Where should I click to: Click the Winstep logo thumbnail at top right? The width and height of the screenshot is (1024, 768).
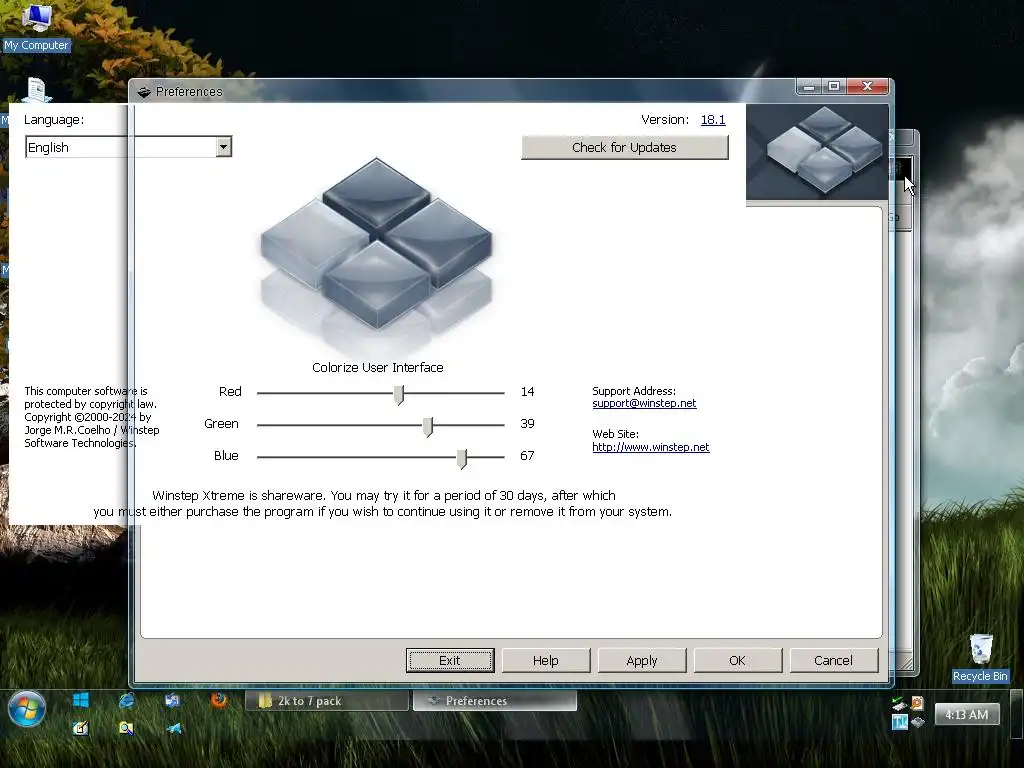click(817, 152)
